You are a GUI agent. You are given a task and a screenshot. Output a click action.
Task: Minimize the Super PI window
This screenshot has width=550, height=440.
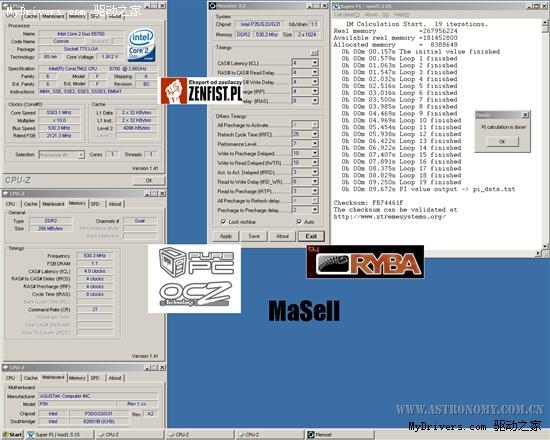click(530, 6)
